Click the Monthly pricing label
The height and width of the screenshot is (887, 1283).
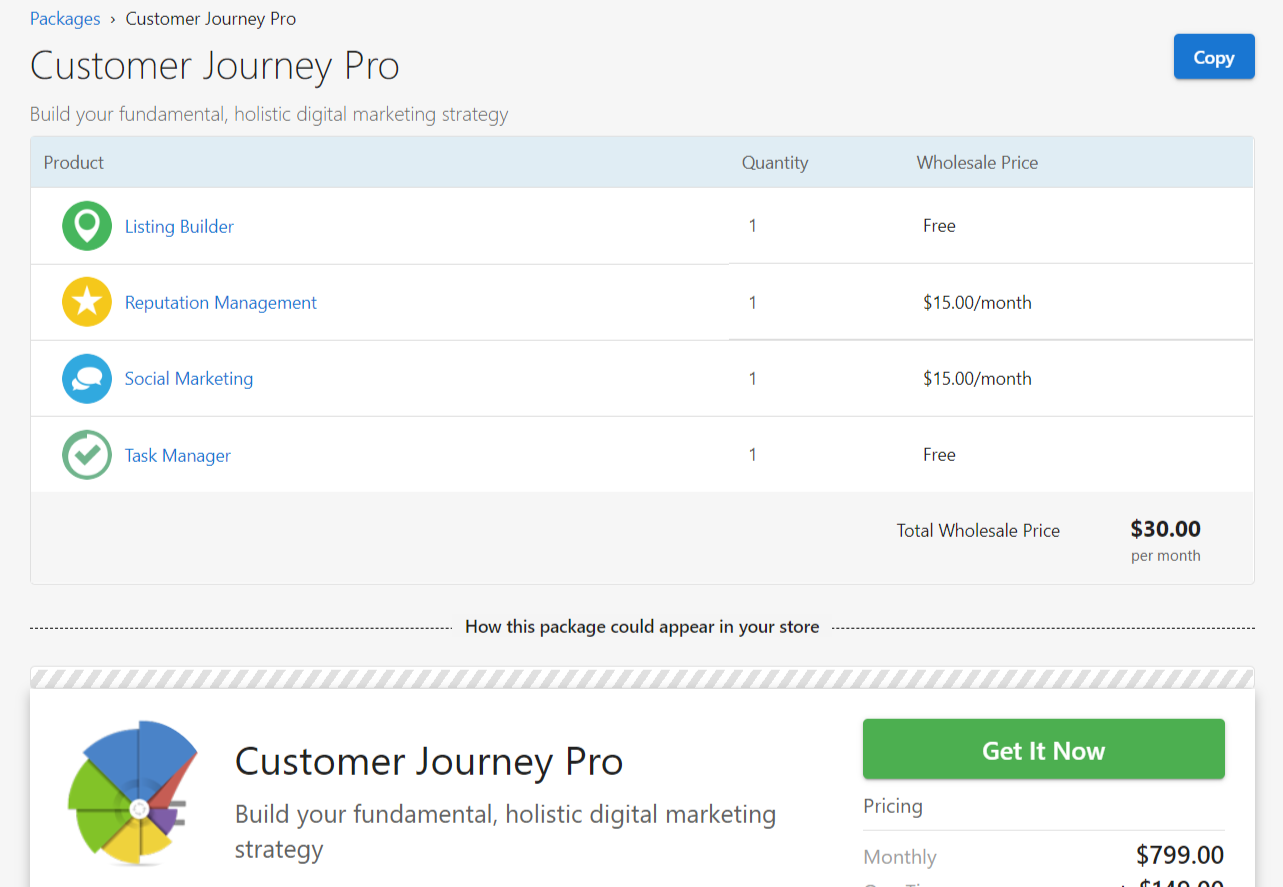tap(900, 857)
